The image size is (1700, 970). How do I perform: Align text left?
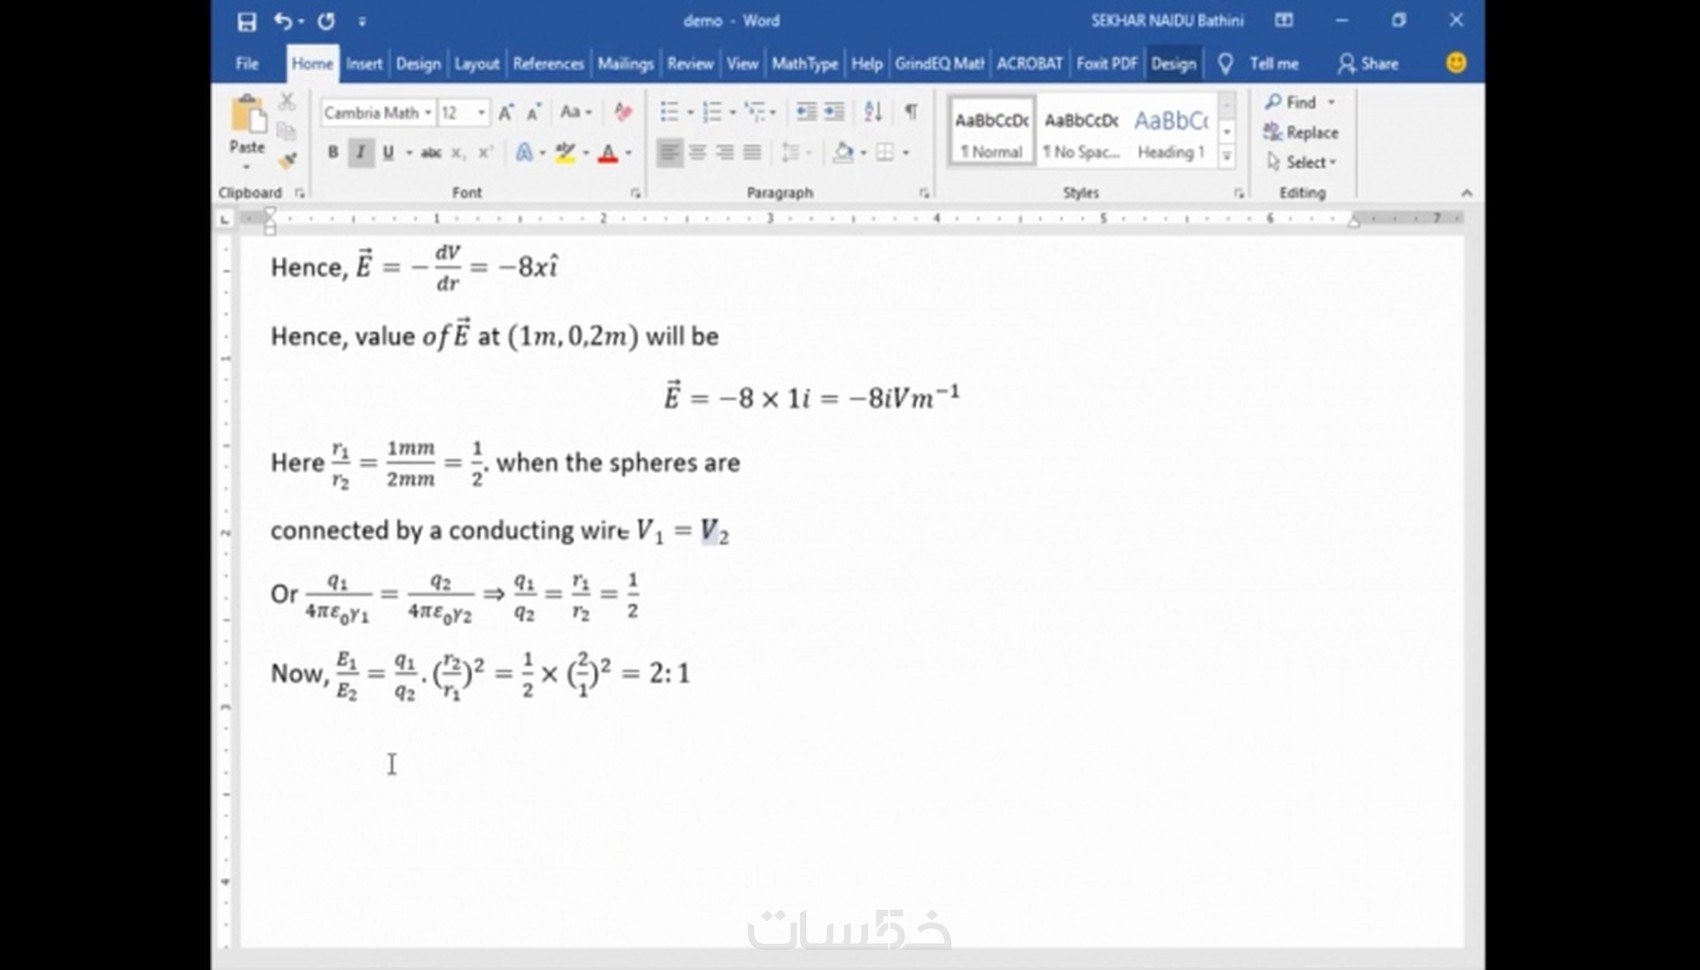point(670,152)
